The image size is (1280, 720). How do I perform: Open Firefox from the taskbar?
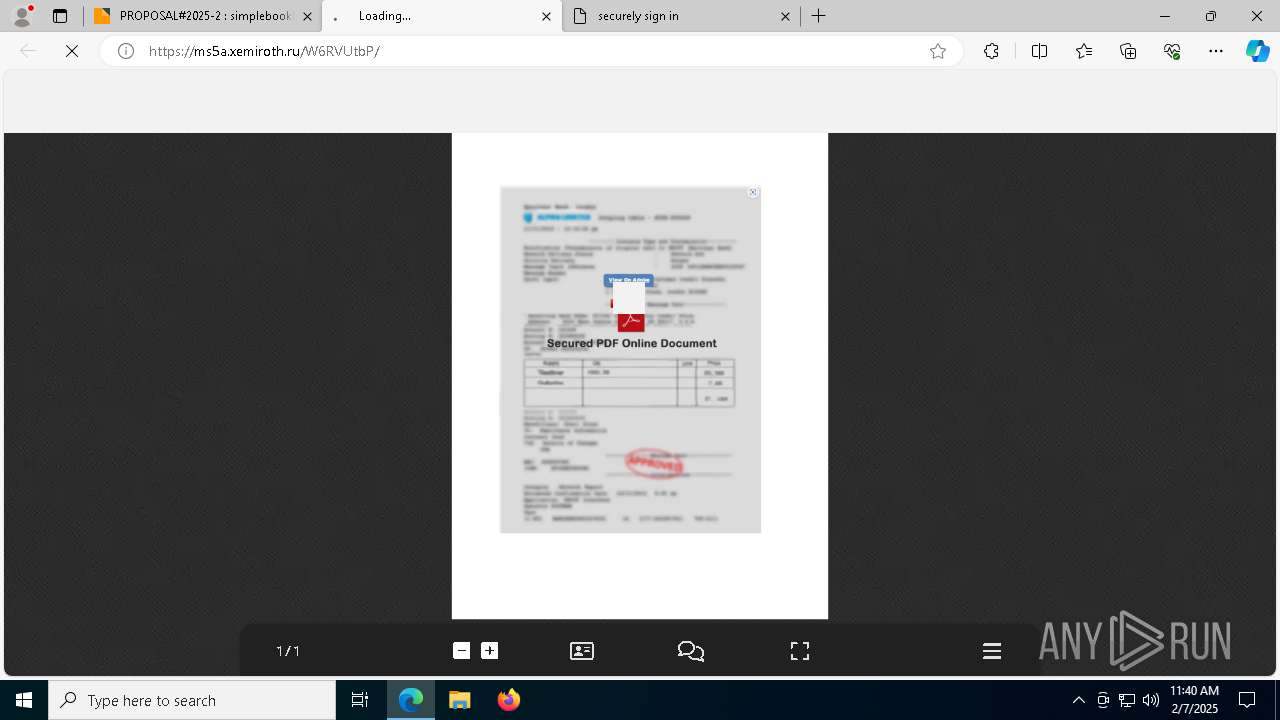(x=509, y=700)
